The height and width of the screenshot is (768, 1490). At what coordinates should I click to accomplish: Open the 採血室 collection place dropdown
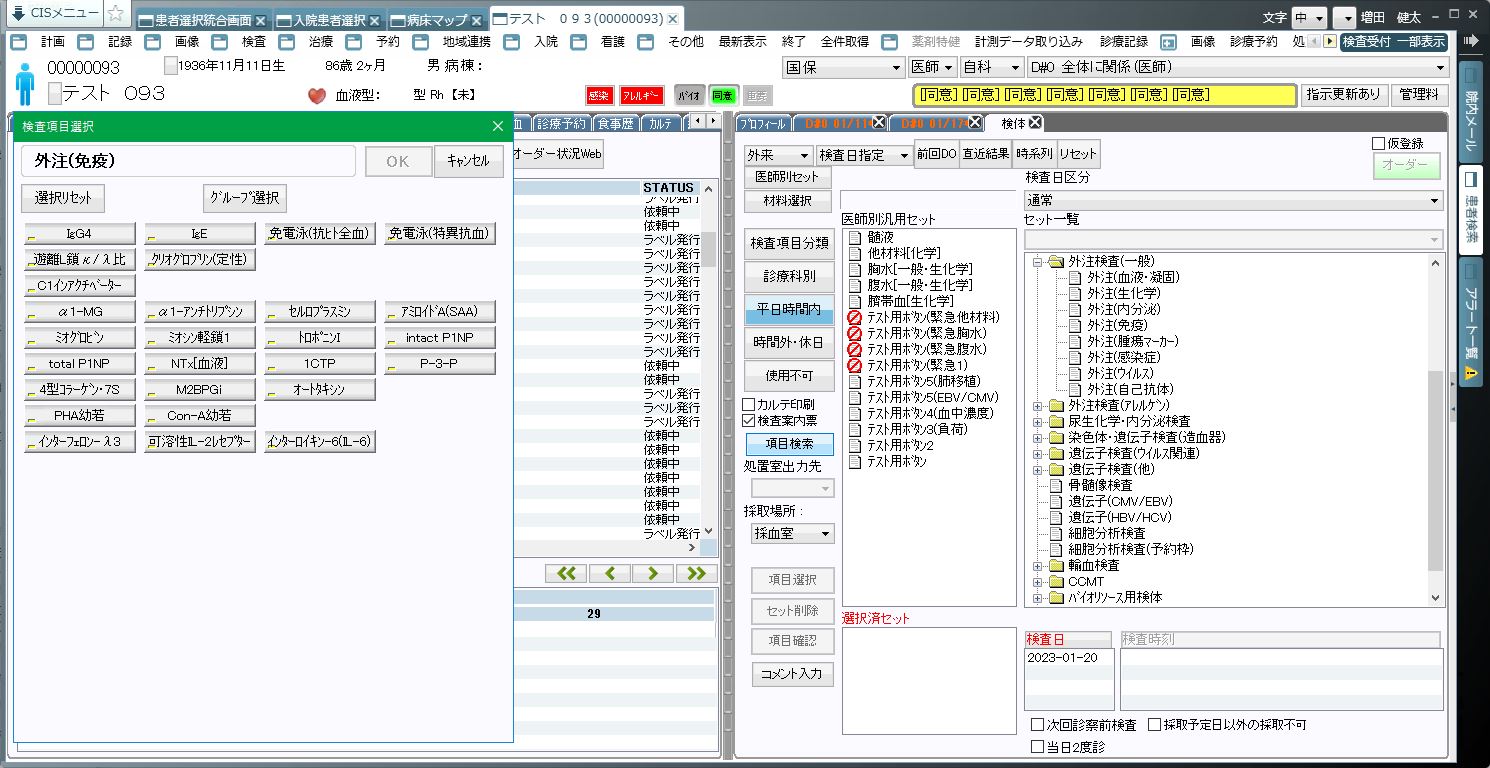pyautogui.click(x=793, y=534)
